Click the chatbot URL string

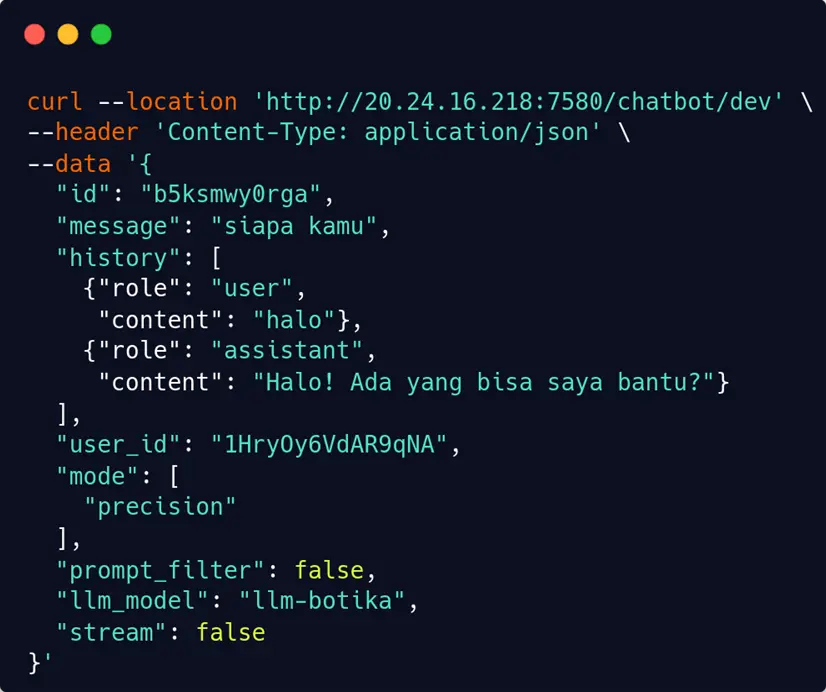click(x=519, y=102)
